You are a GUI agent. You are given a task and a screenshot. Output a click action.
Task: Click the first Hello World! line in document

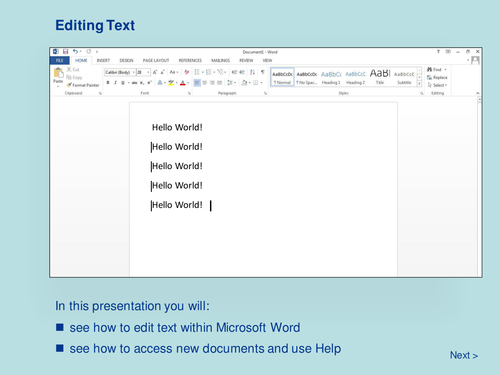coord(177,127)
